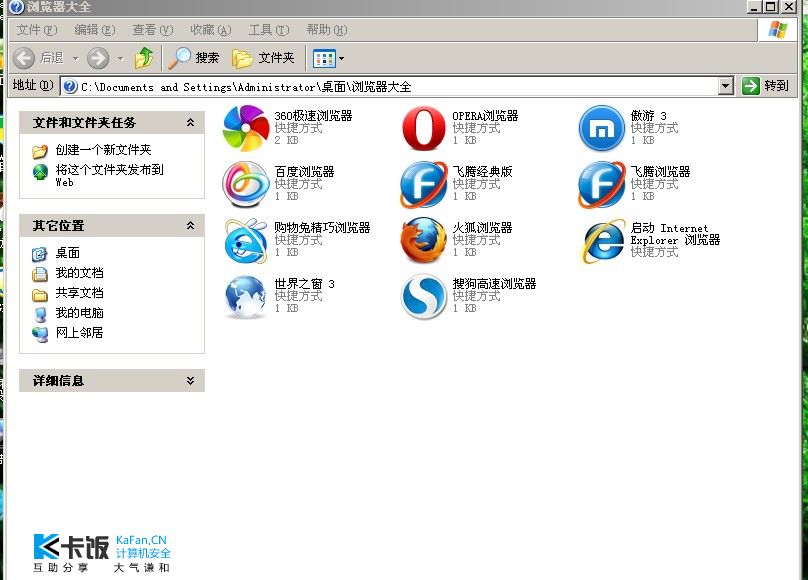The image size is (808, 580).
Task: Click the views icon in toolbar
Action: click(x=324, y=59)
